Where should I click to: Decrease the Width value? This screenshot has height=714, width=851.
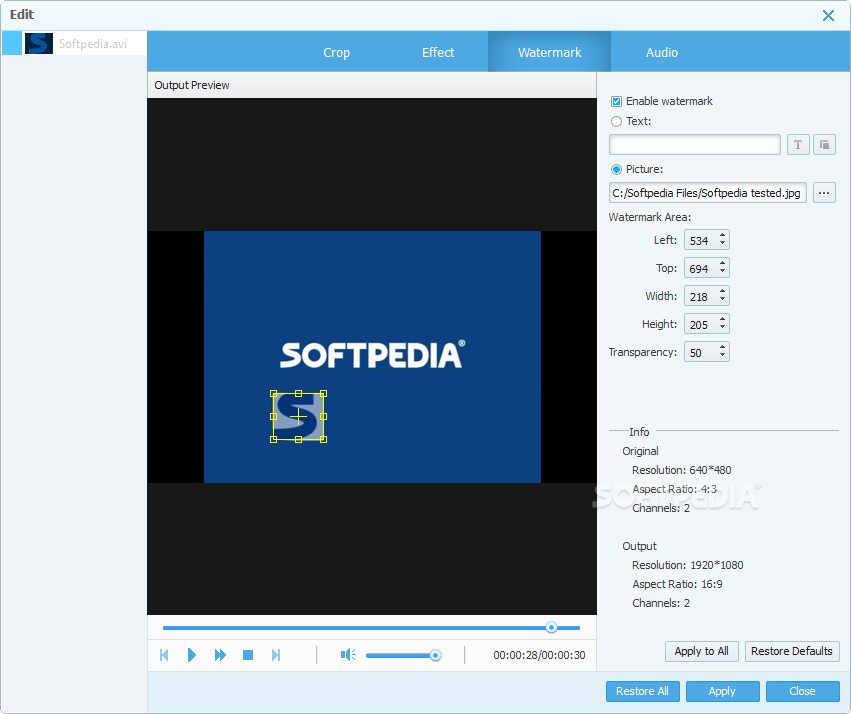coord(722,299)
